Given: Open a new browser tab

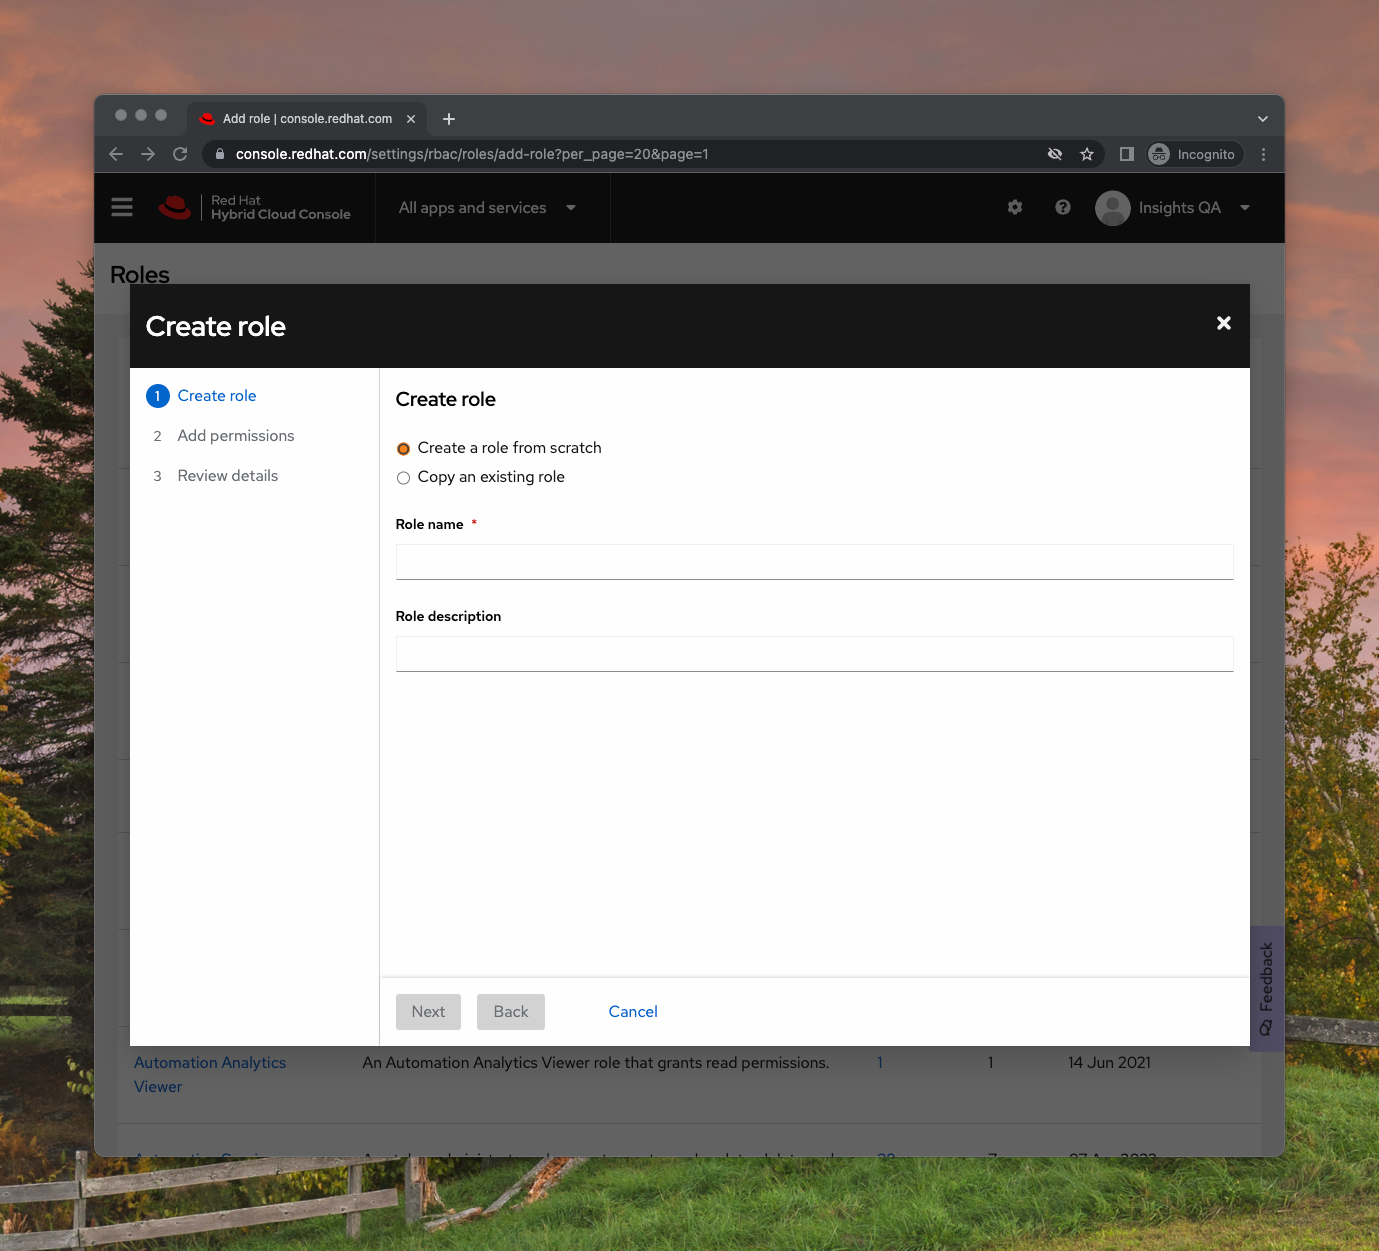Looking at the screenshot, I should 449,119.
